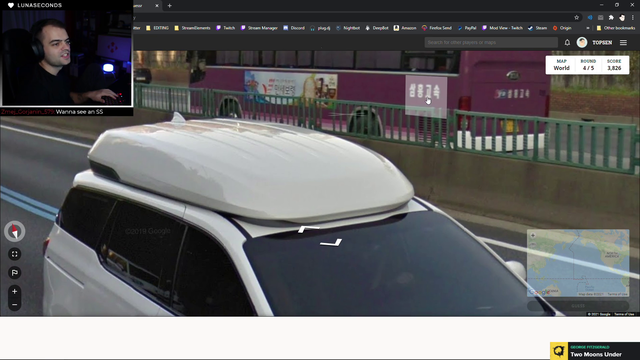Click the music overlay album icon

(x=559, y=351)
